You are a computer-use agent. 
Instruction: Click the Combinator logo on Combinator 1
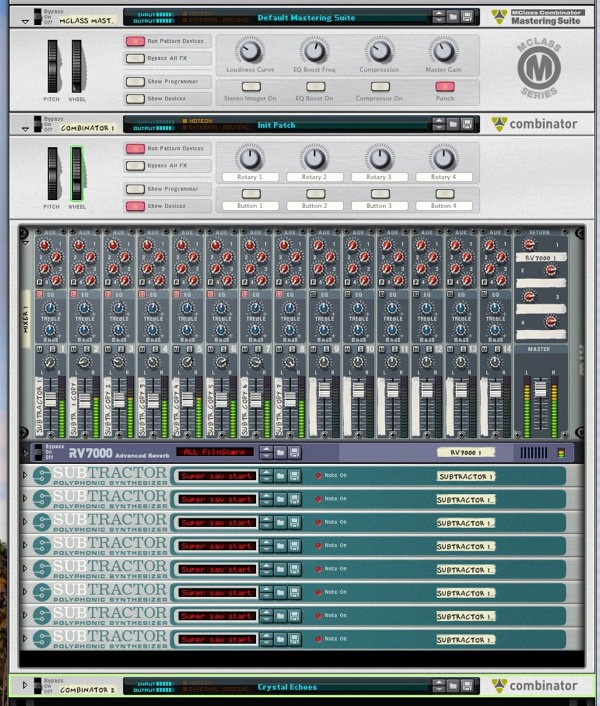click(534, 125)
